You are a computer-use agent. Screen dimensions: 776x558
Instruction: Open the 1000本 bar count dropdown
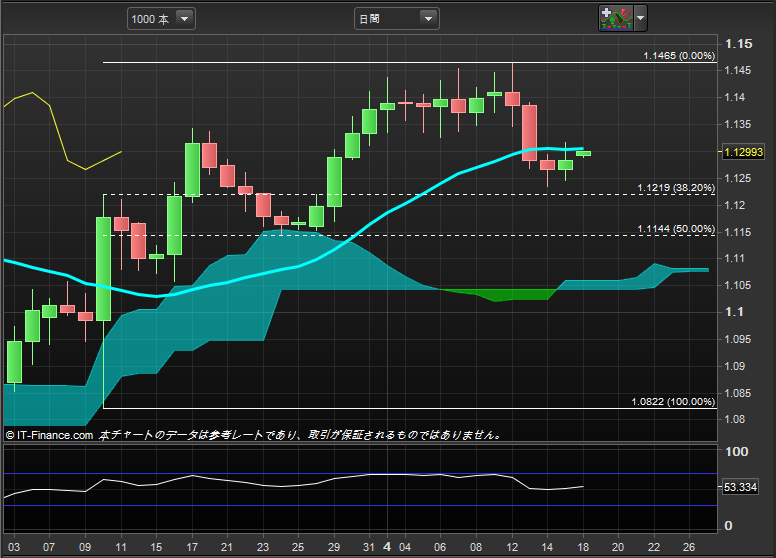(x=161, y=19)
